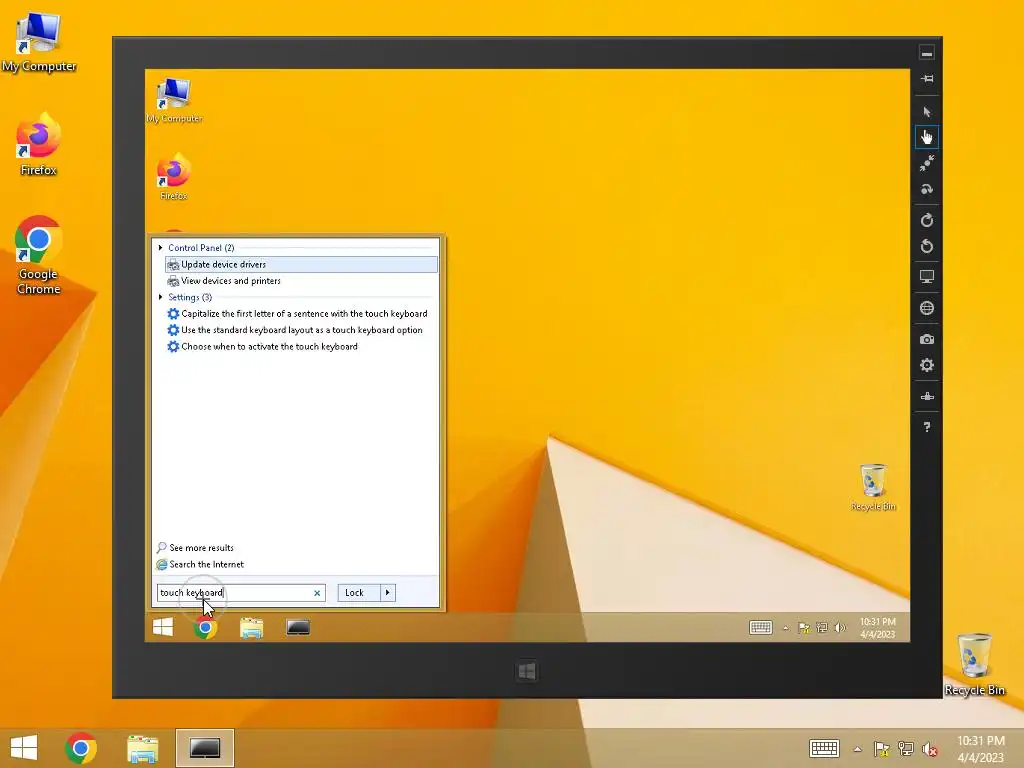Screen dimensions: 1024x768
Task: Minimize the simulator window
Action: (x=927, y=53)
